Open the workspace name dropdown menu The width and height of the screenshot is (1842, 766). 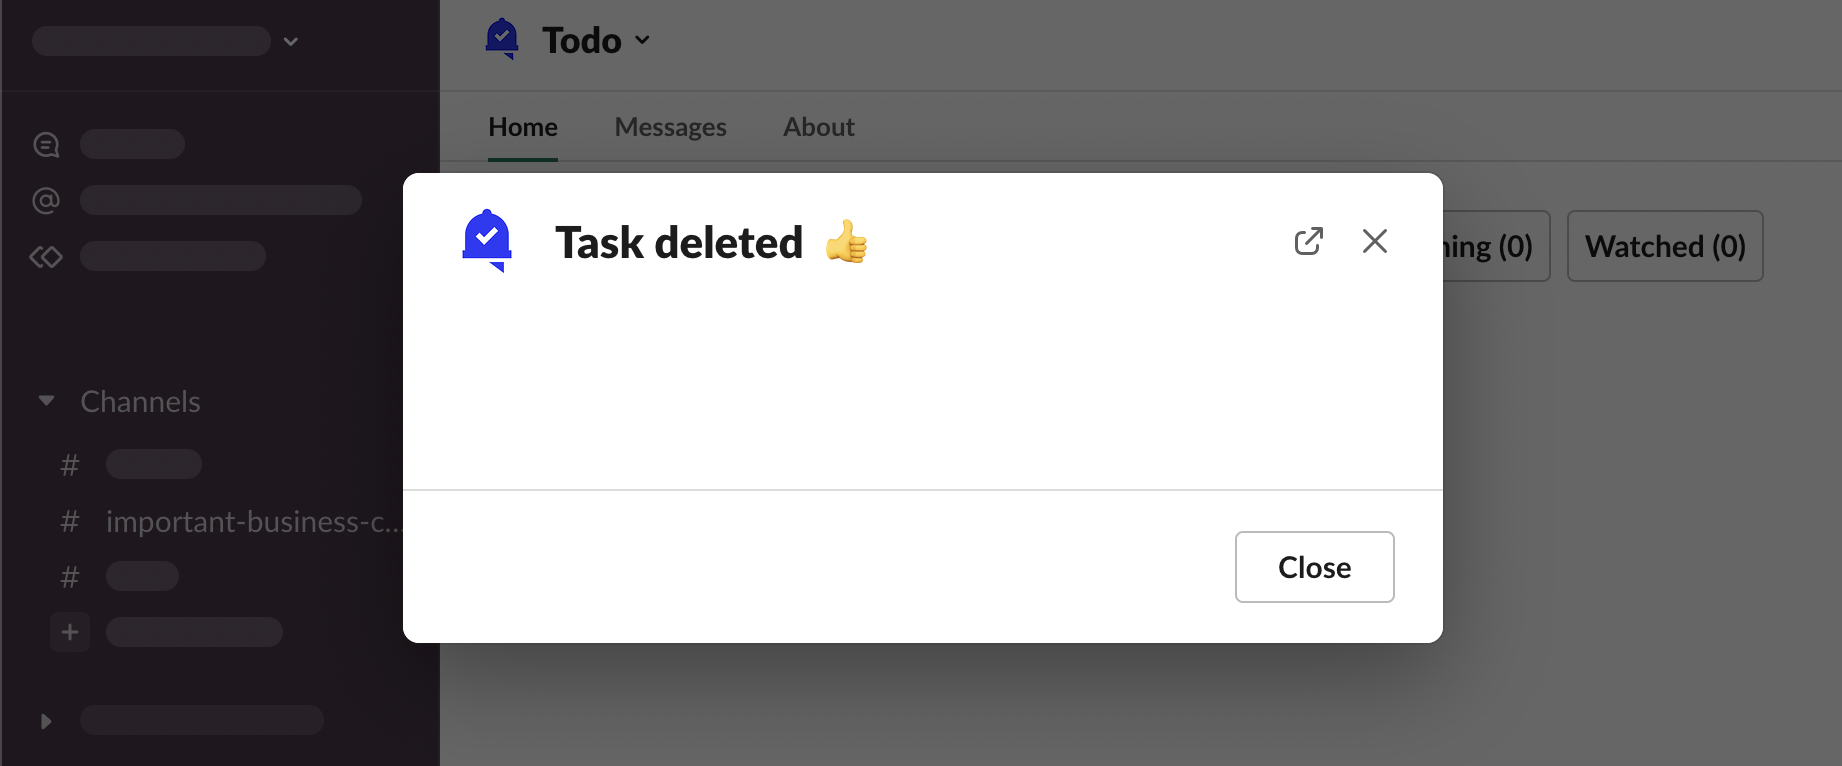click(x=291, y=41)
